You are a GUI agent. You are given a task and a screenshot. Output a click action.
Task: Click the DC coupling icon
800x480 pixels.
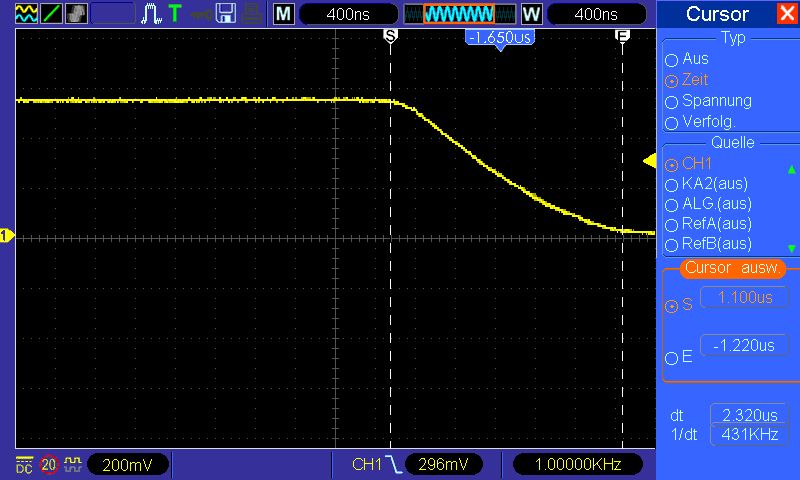[x=24, y=465]
